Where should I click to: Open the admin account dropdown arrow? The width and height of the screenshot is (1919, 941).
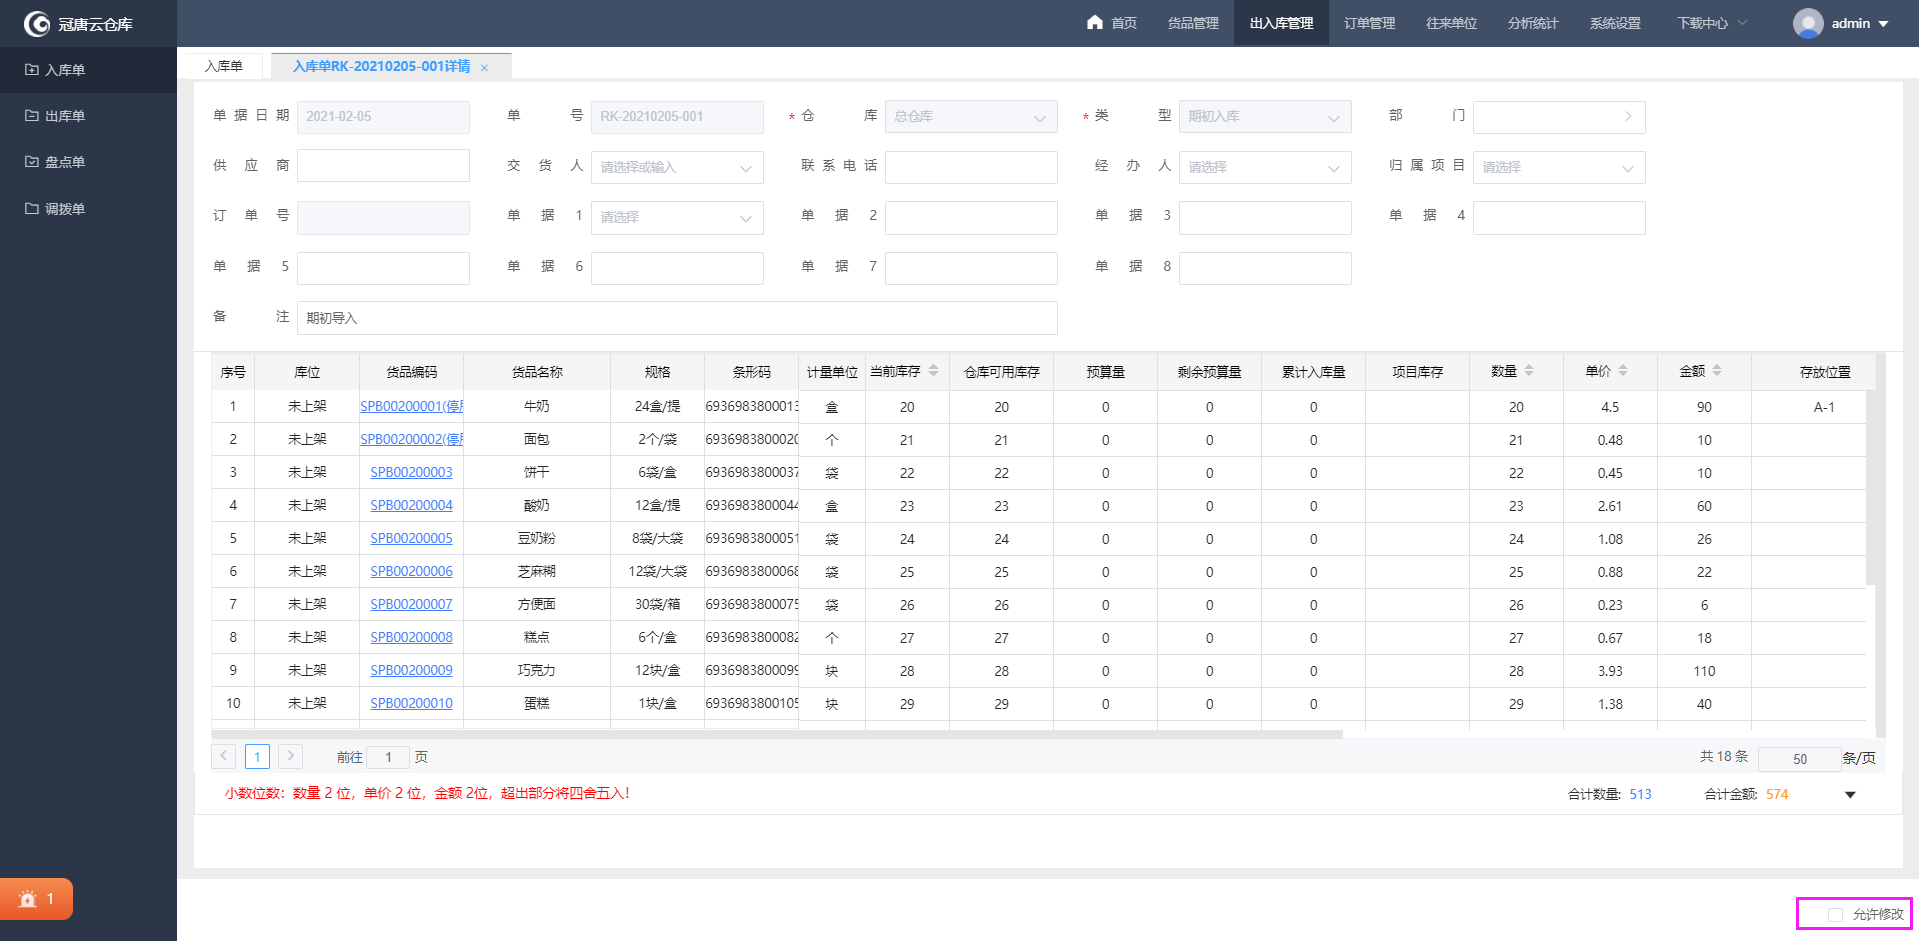point(1884,24)
